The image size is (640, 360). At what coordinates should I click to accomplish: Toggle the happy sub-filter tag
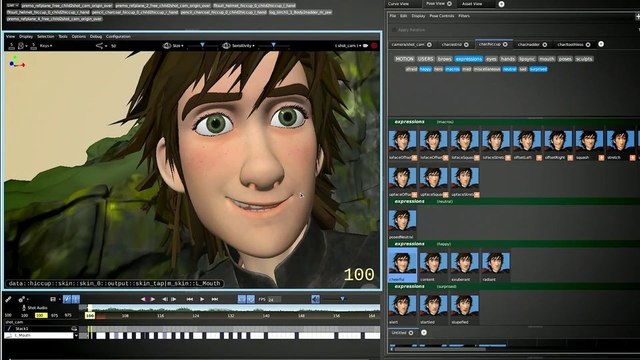coord(425,69)
